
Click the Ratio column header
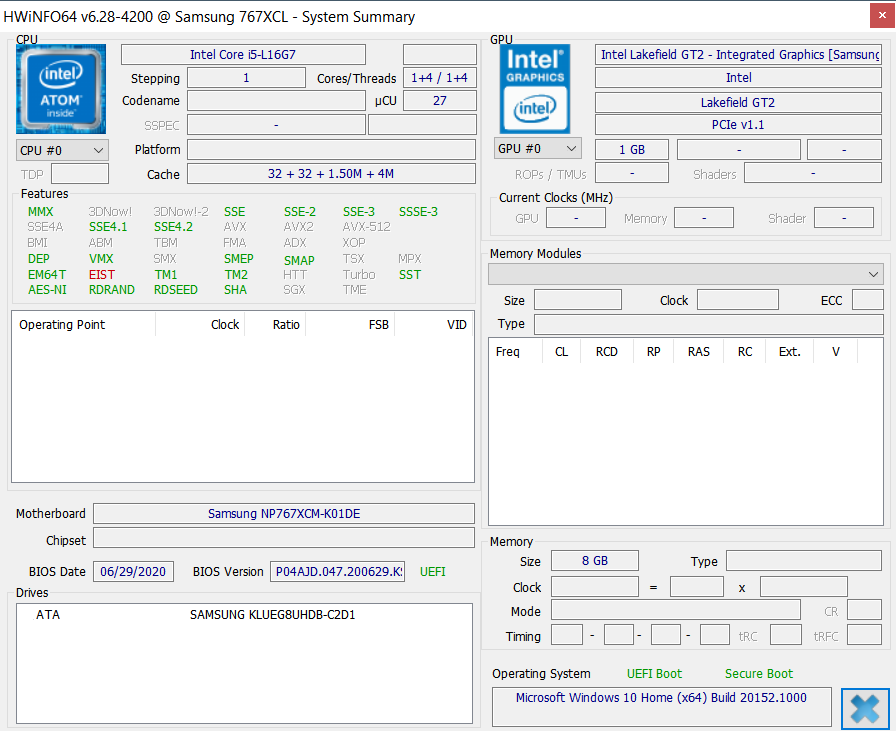[286, 325]
